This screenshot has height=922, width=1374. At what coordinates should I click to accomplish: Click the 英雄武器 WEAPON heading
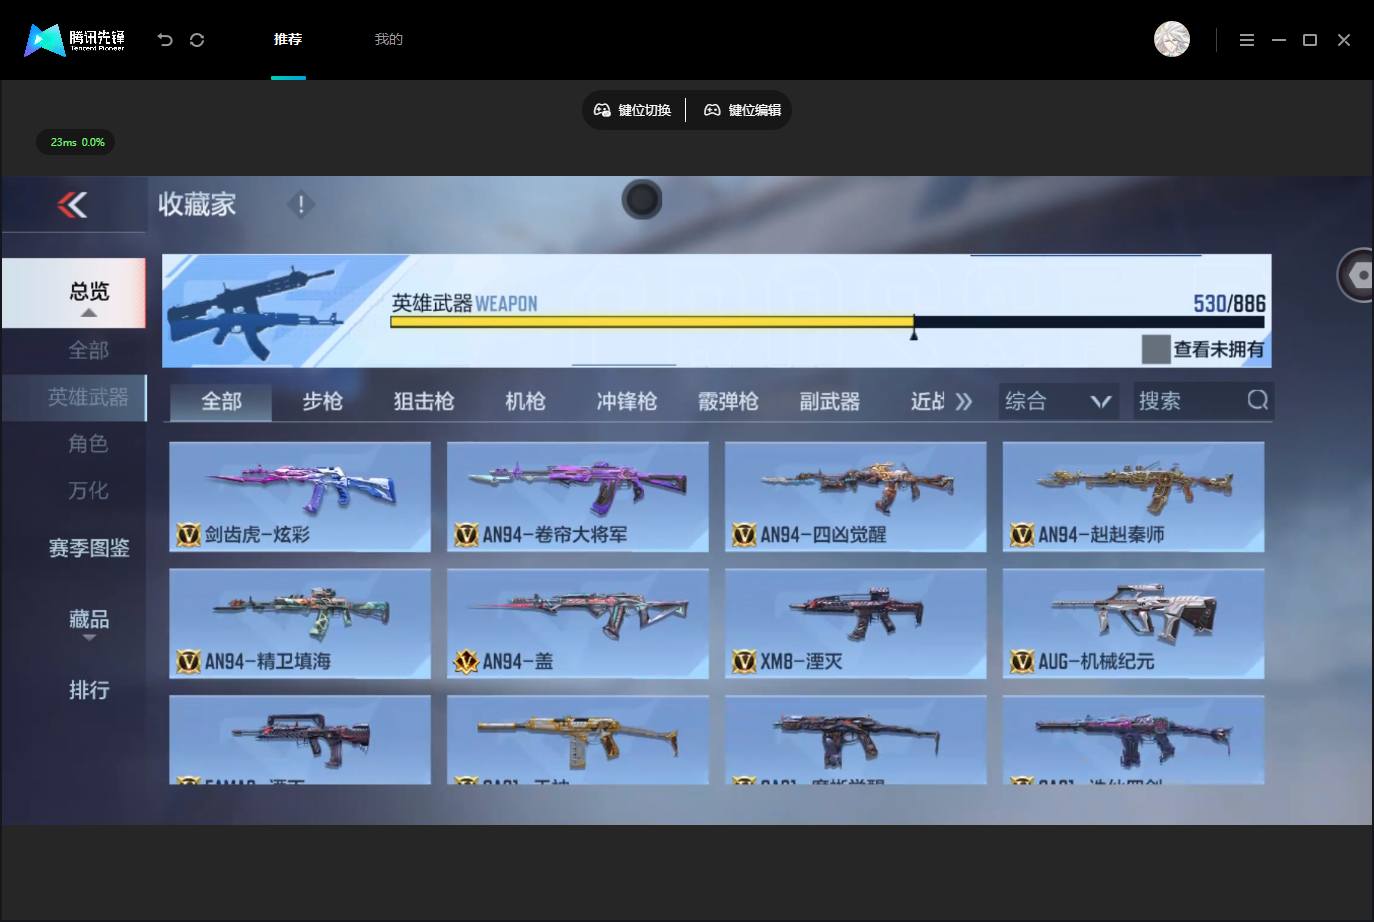pyautogui.click(x=464, y=303)
